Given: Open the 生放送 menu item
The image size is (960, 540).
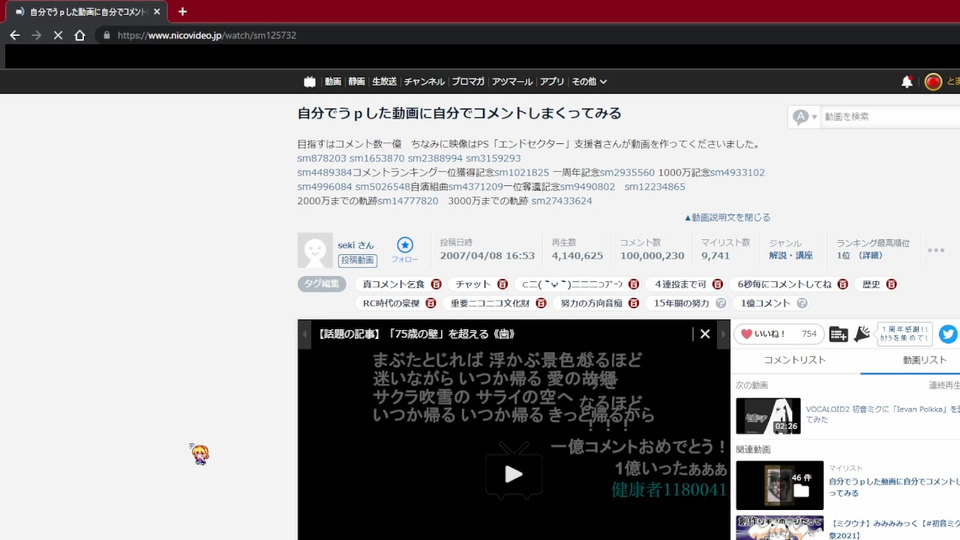Looking at the screenshot, I should pos(384,81).
